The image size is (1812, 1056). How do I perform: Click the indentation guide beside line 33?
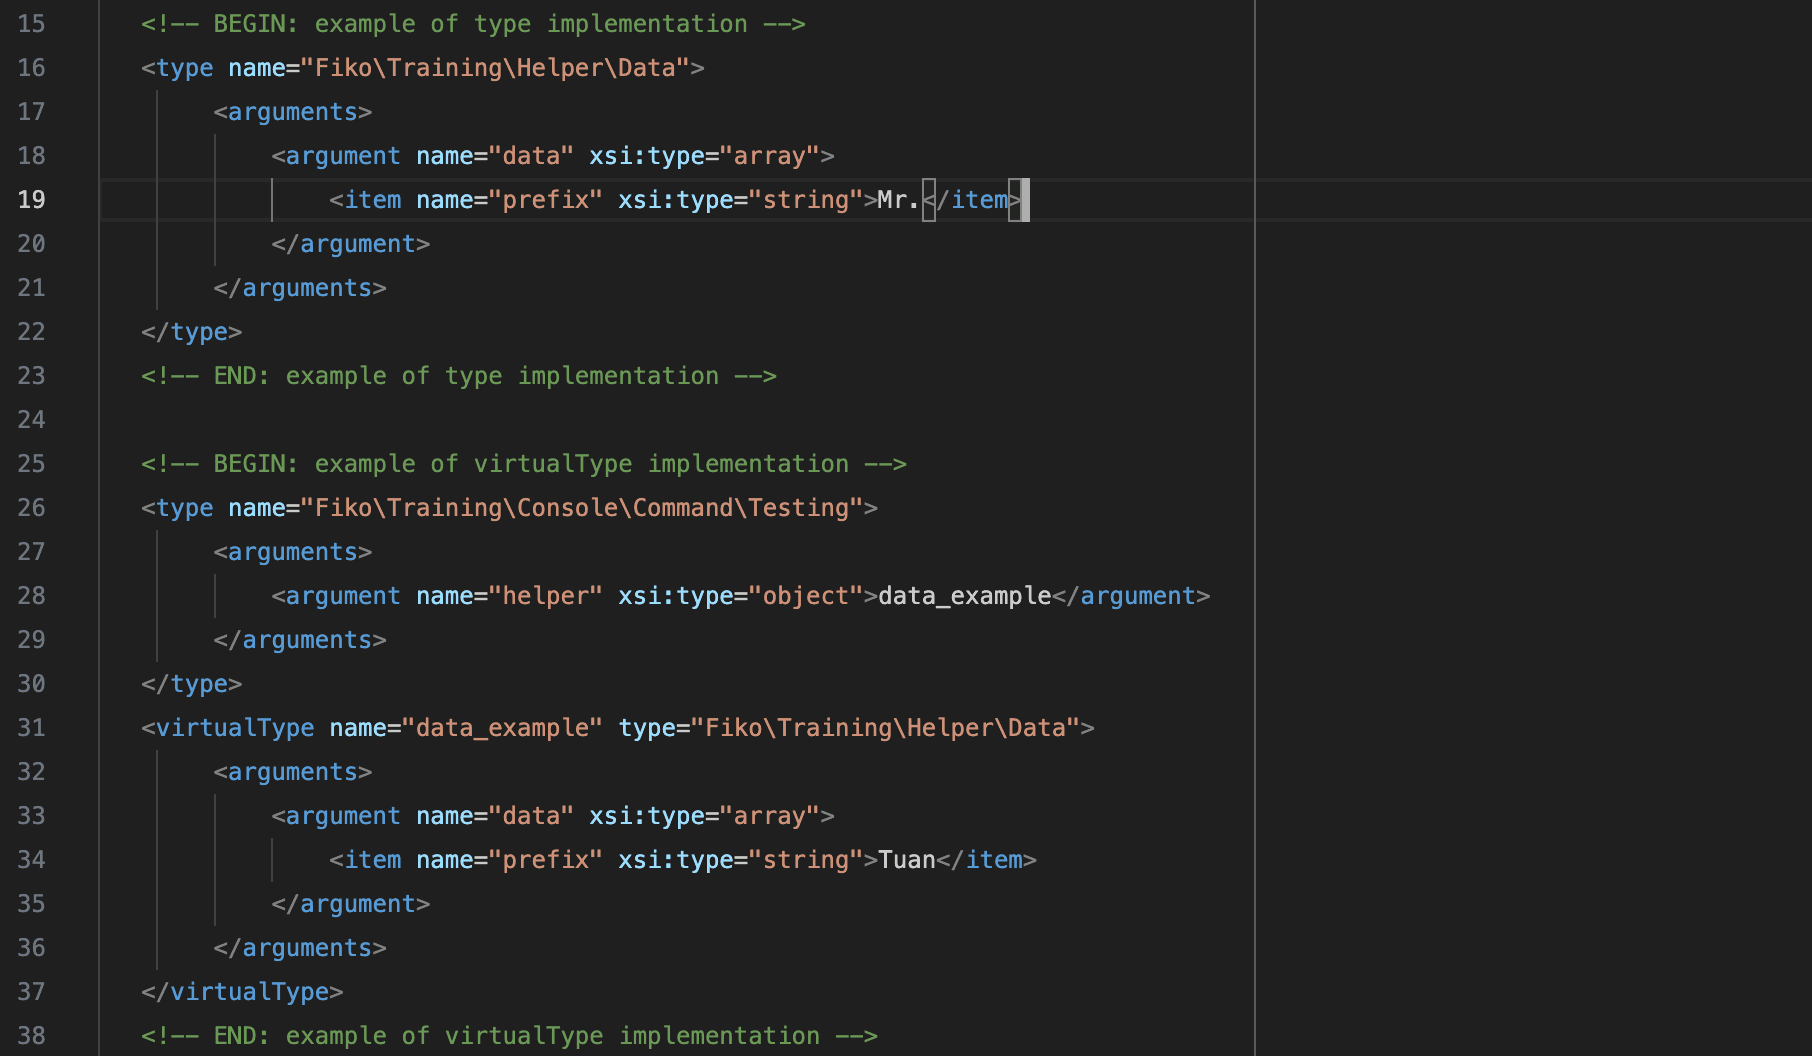pyautogui.click(x=217, y=815)
